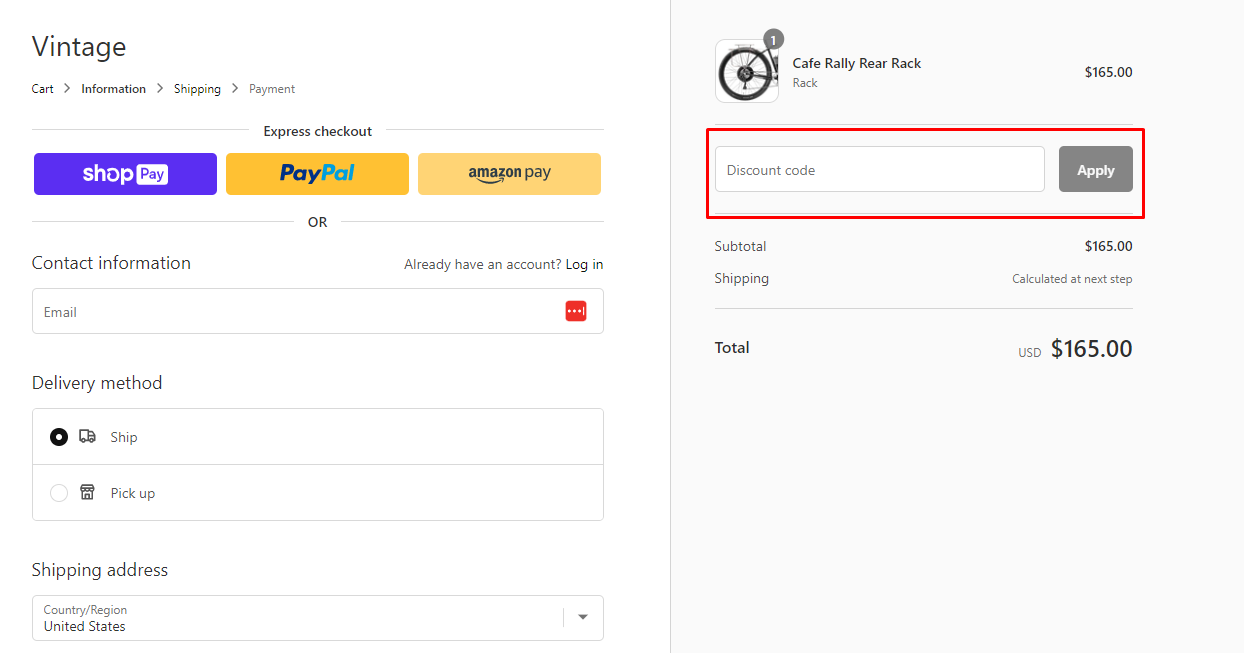
Task: Click the store icon next to Pick up
Action: (87, 492)
